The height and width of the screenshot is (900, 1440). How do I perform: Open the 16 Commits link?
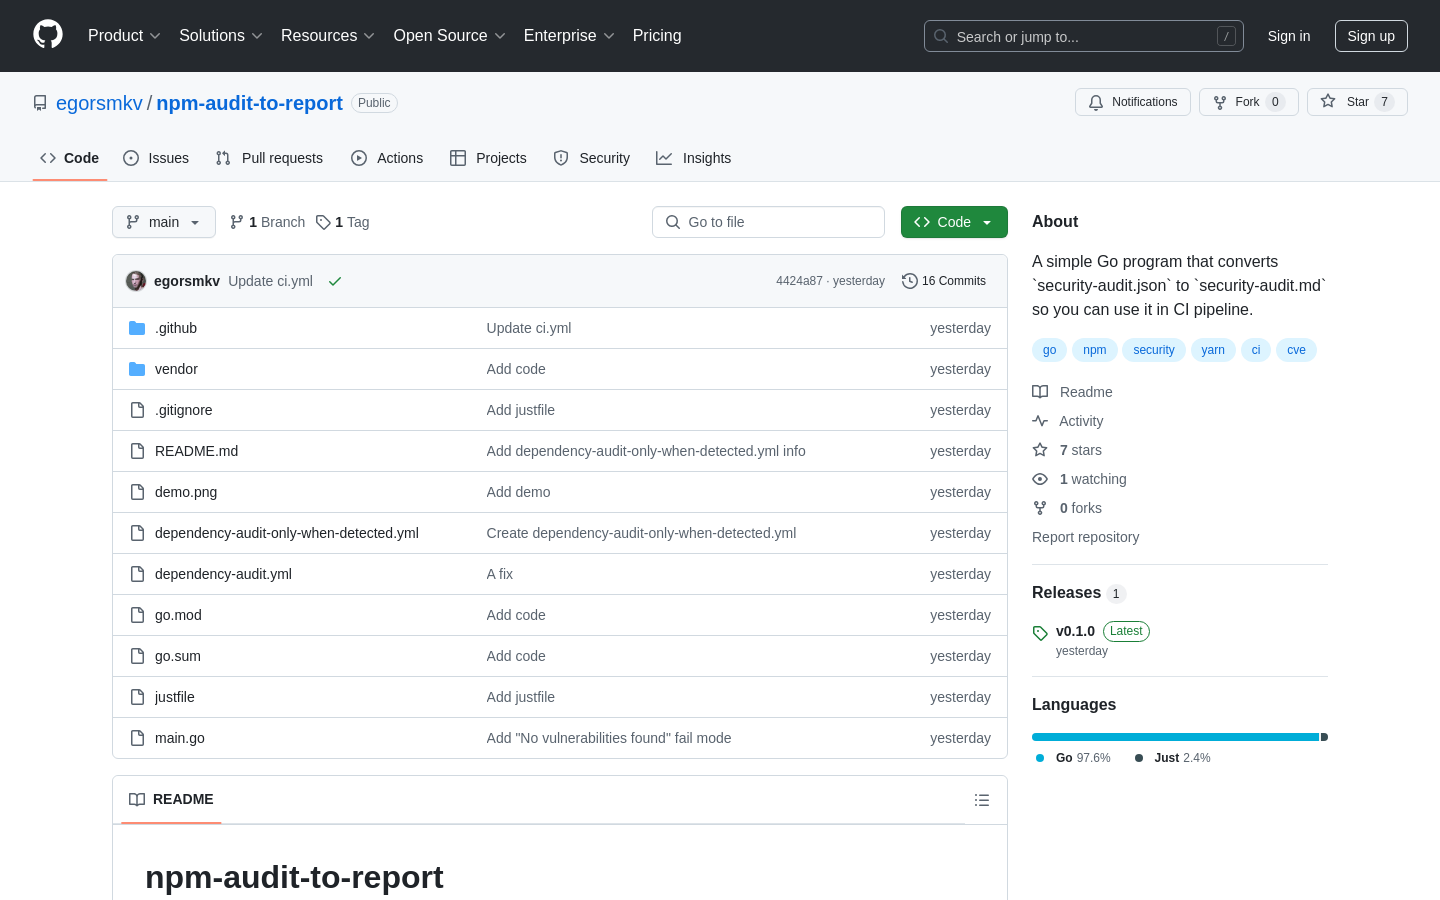coord(944,281)
